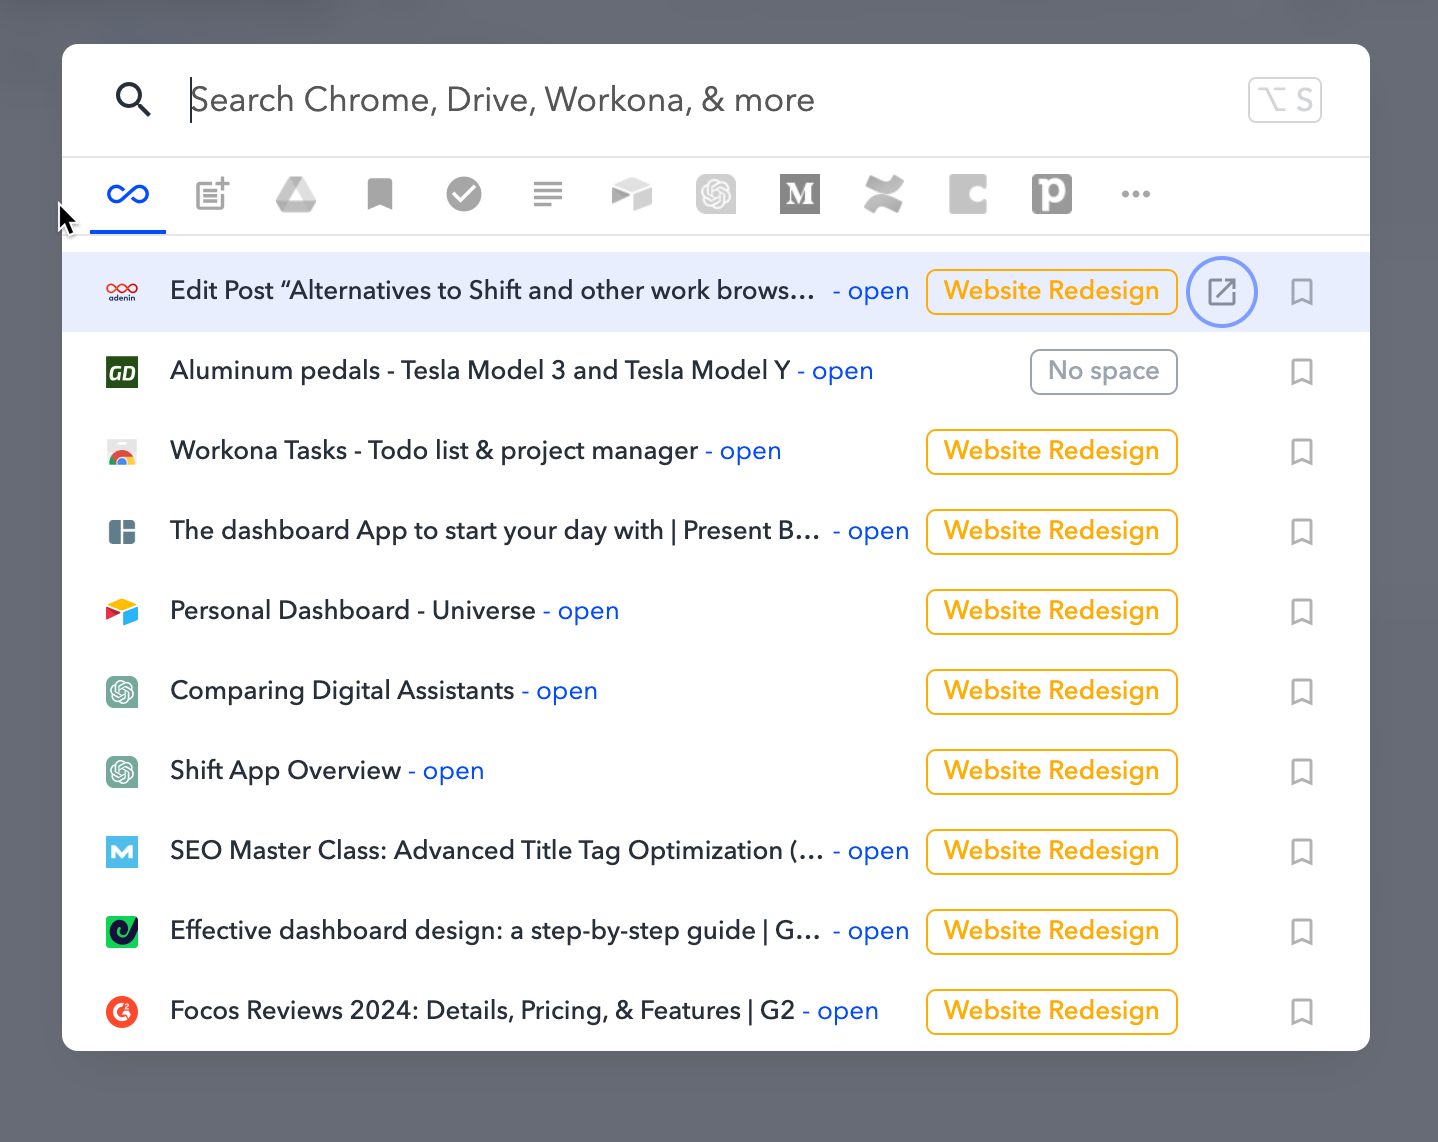The width and height of the screenshot is (1438, 1142).
Task: Click Website Redesign tag on Focos Reviews row
Action: [x=1052, y=1012]
